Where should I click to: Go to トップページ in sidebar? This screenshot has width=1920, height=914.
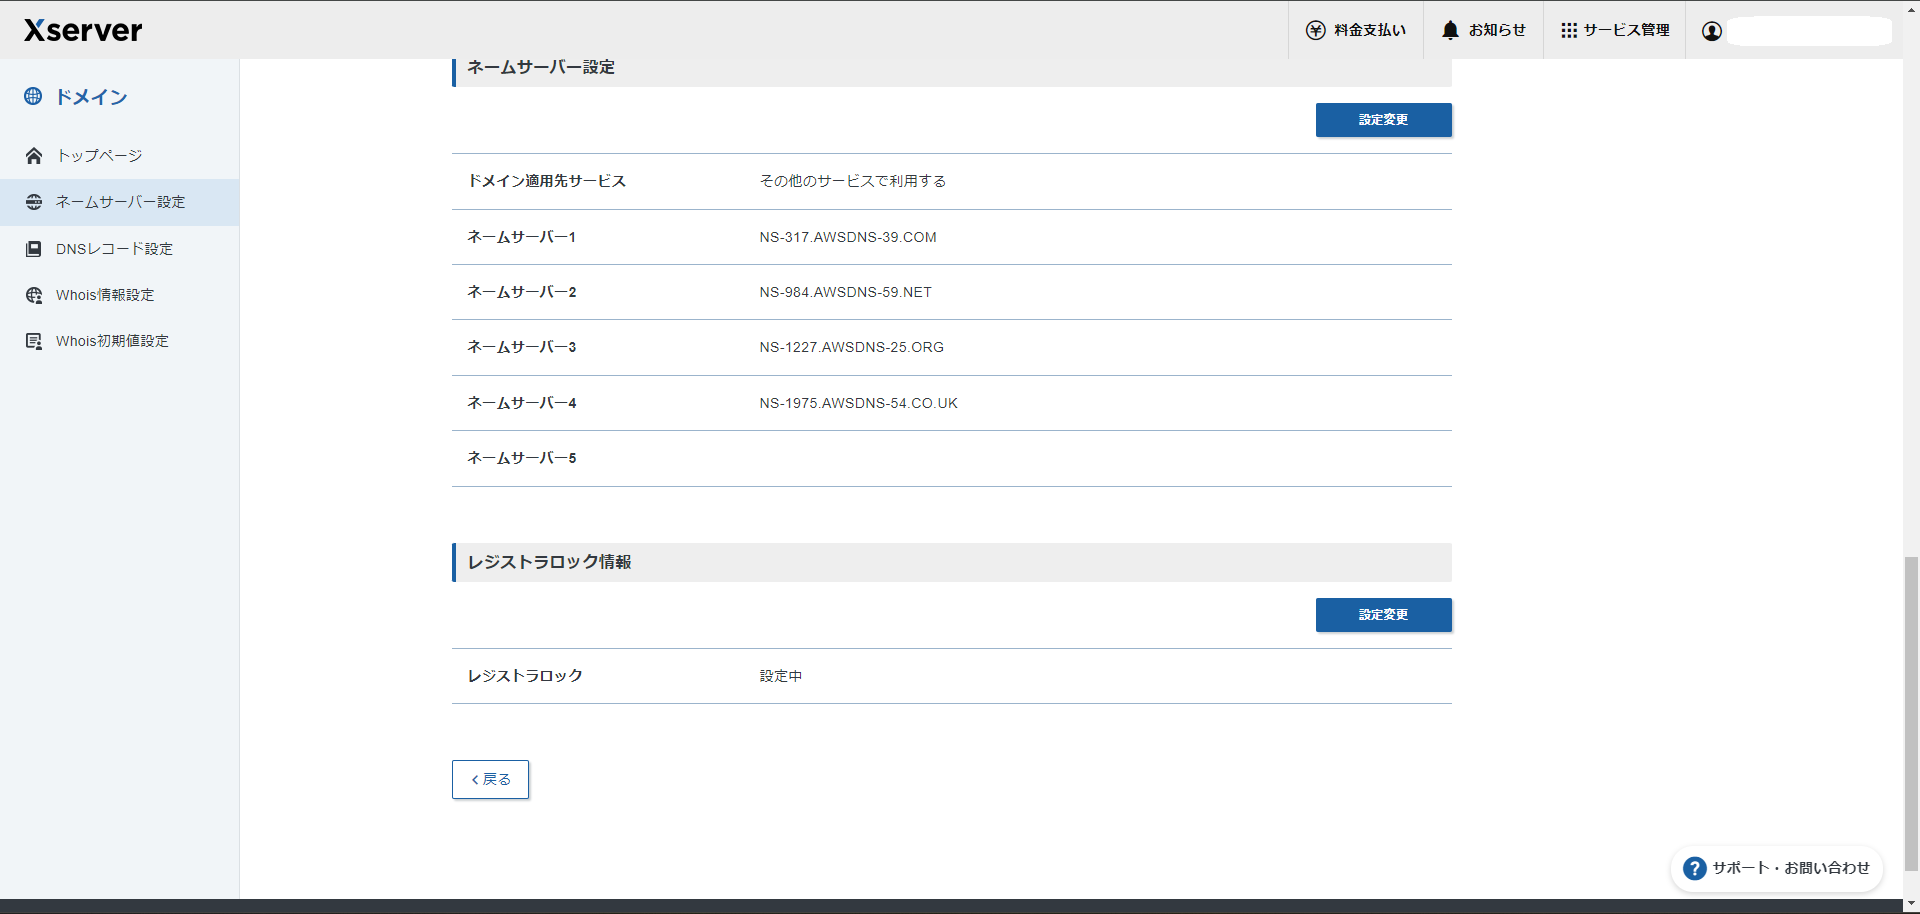click(120, 155)
